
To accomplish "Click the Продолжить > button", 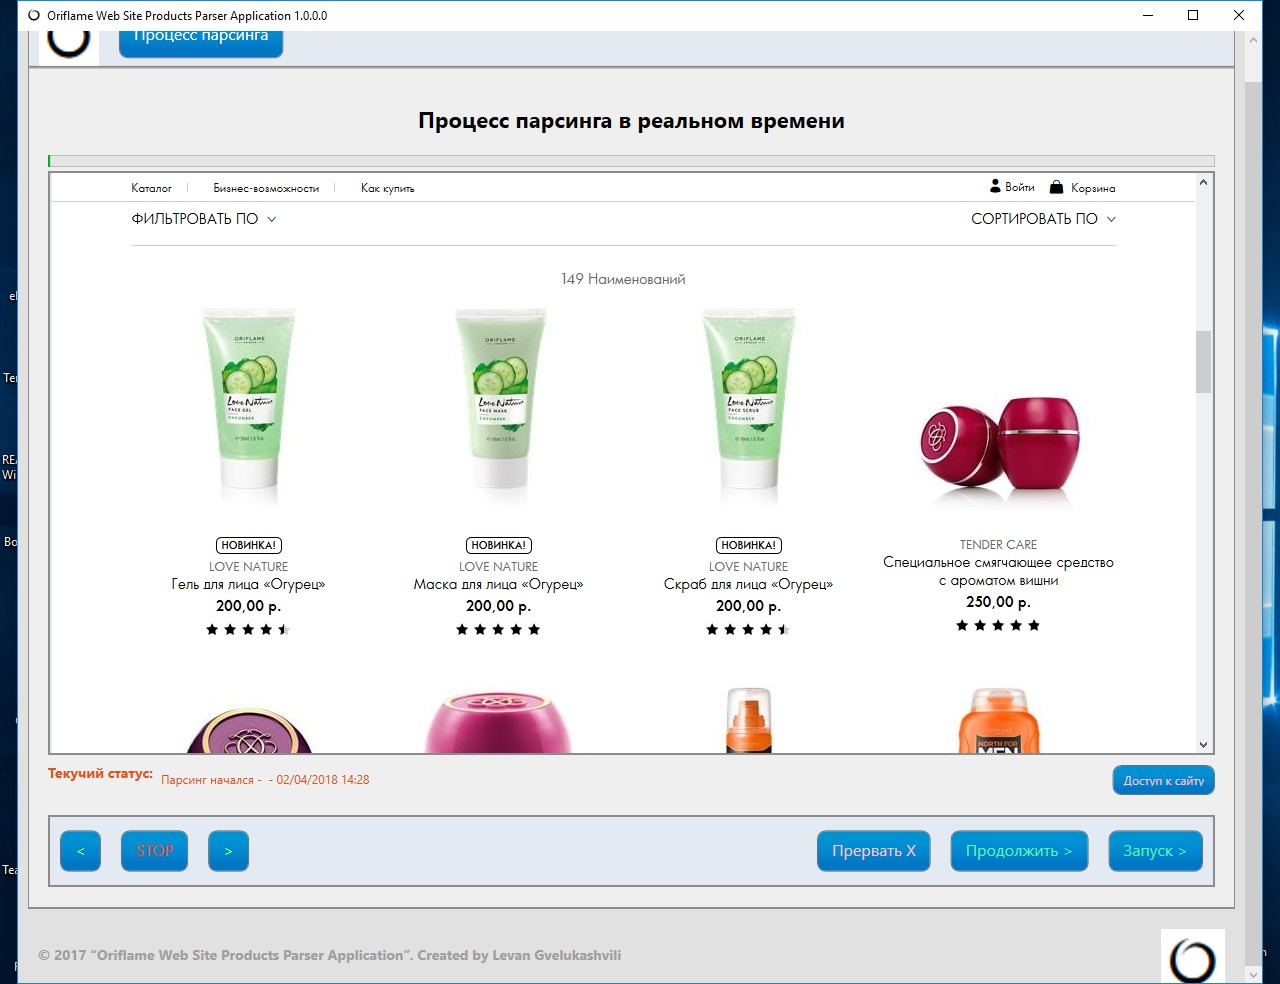I will (x=1019, y=851).
